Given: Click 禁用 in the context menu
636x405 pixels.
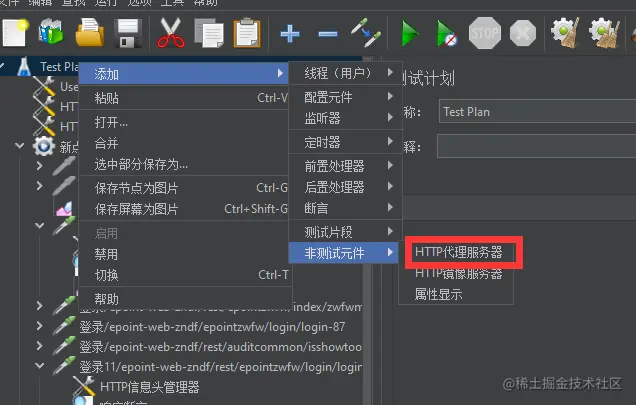Looking at the screenshot, I should point(184,254).
